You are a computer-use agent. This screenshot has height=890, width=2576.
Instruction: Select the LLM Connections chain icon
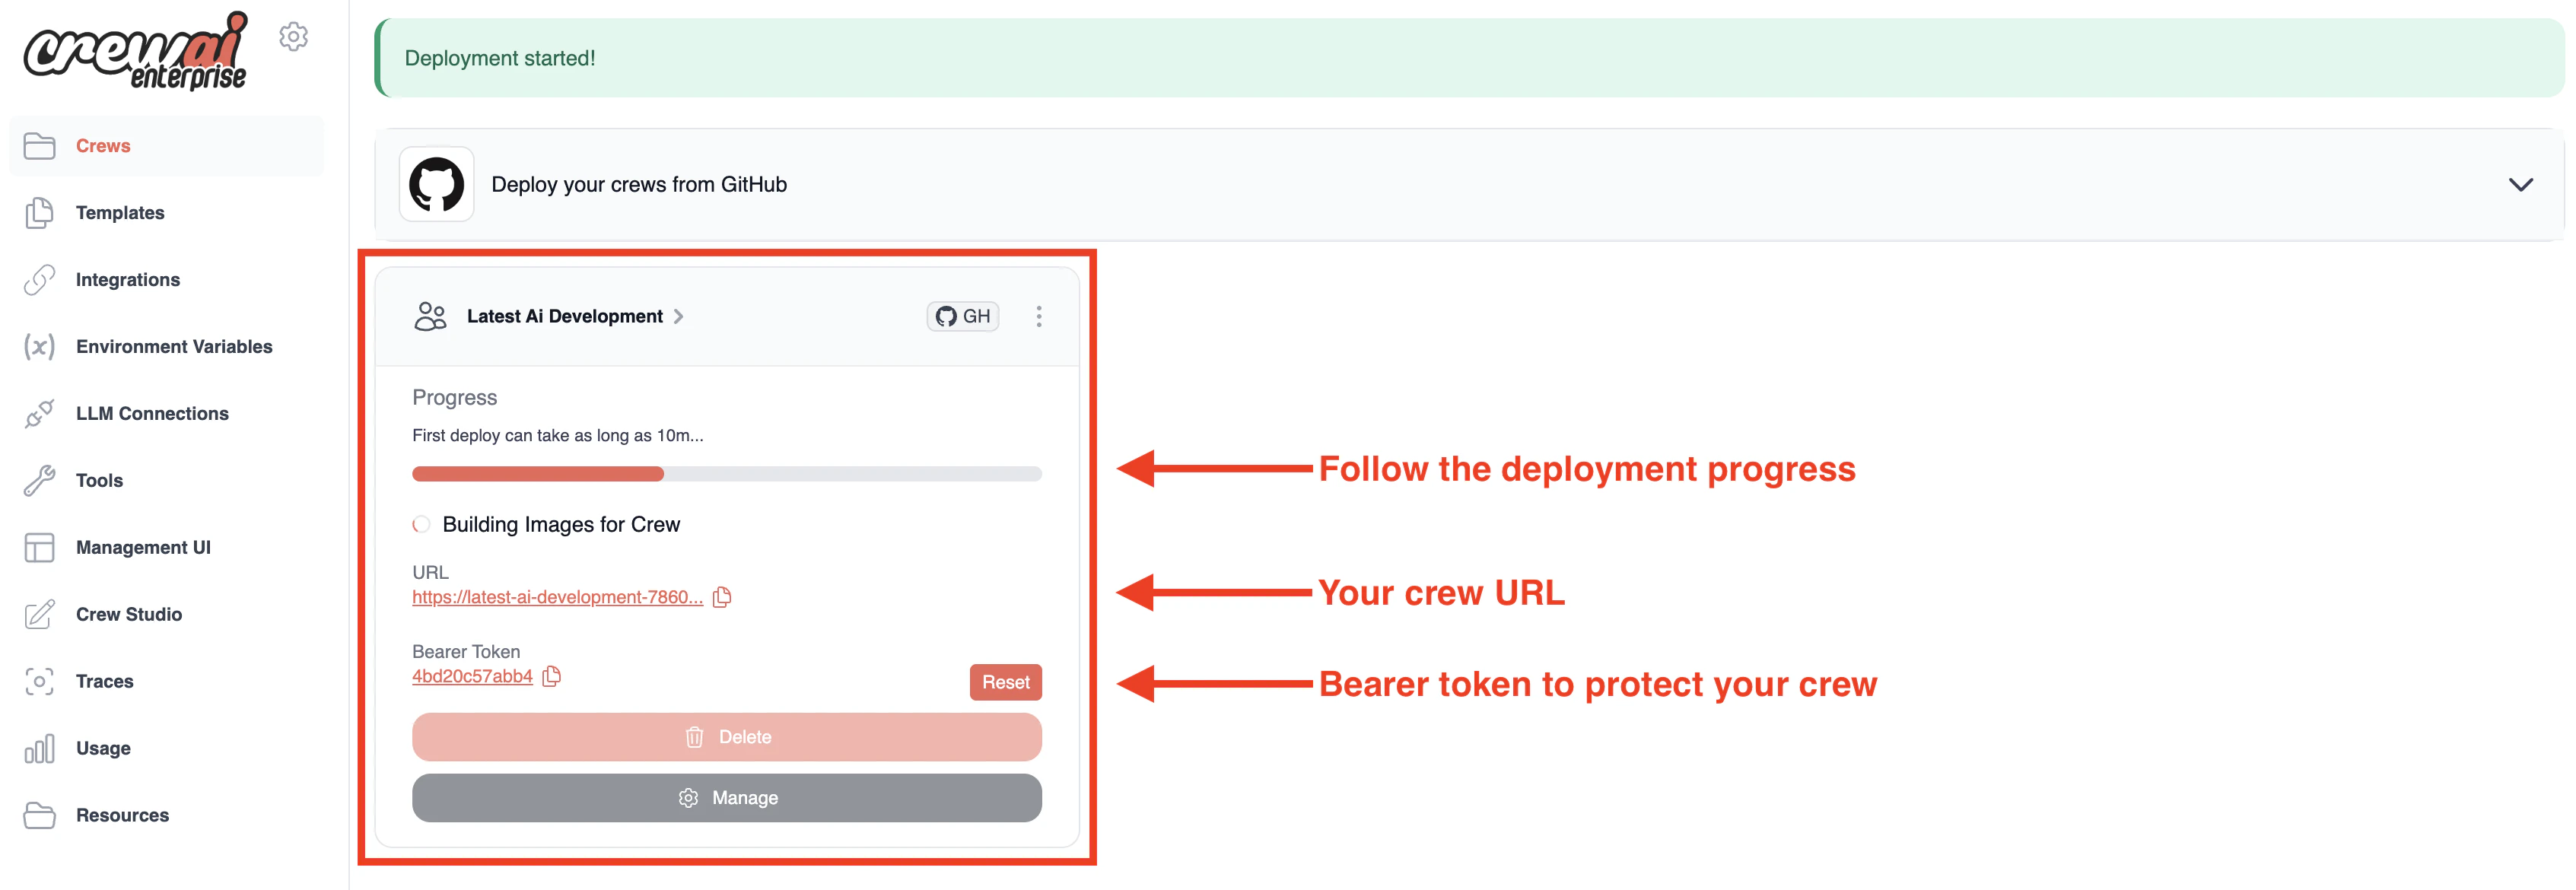click(39, 413)
